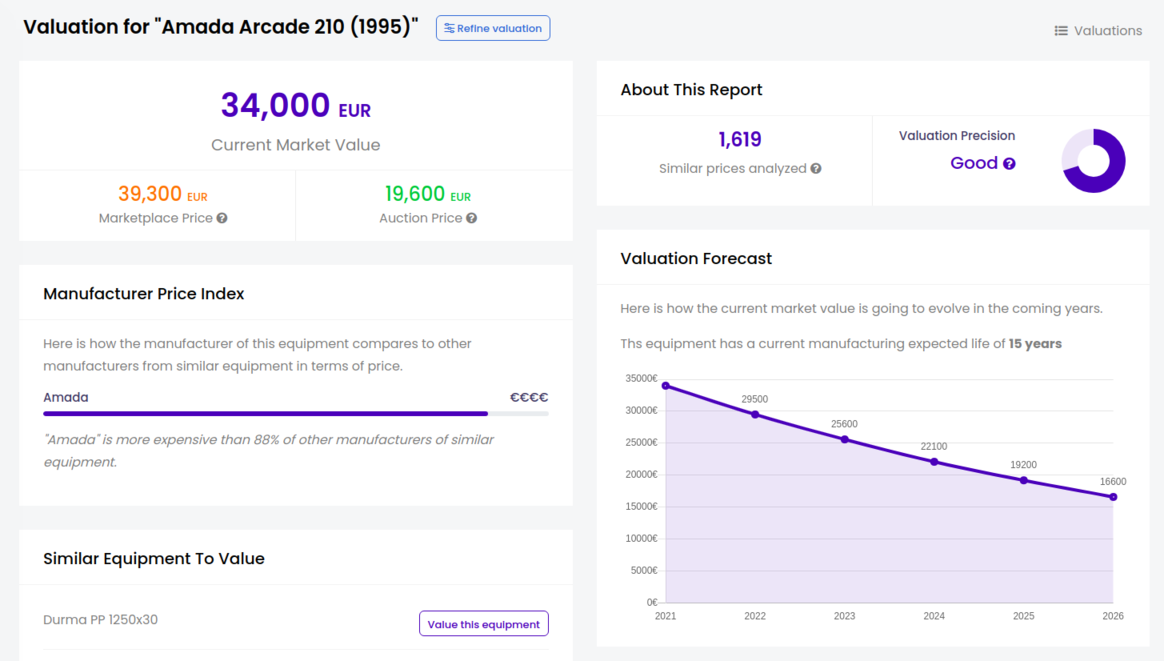Click the Marketplace Price help icon
The height and width of the screenshot is (661, 1164).
click(x=222, y=218)
